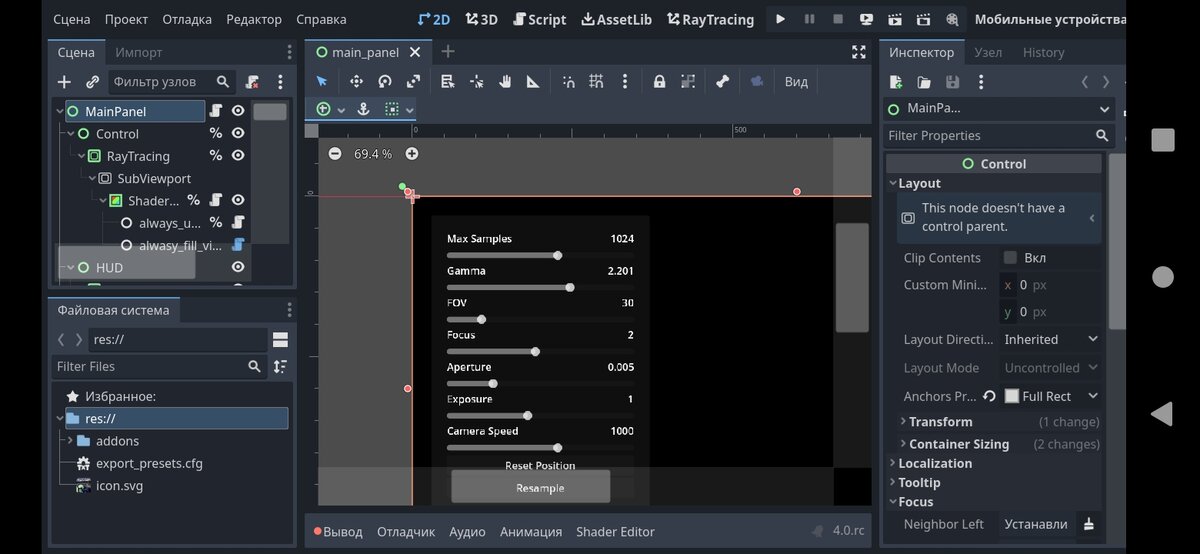Click the anchors preset anchor icon

[x=364, y=109]
